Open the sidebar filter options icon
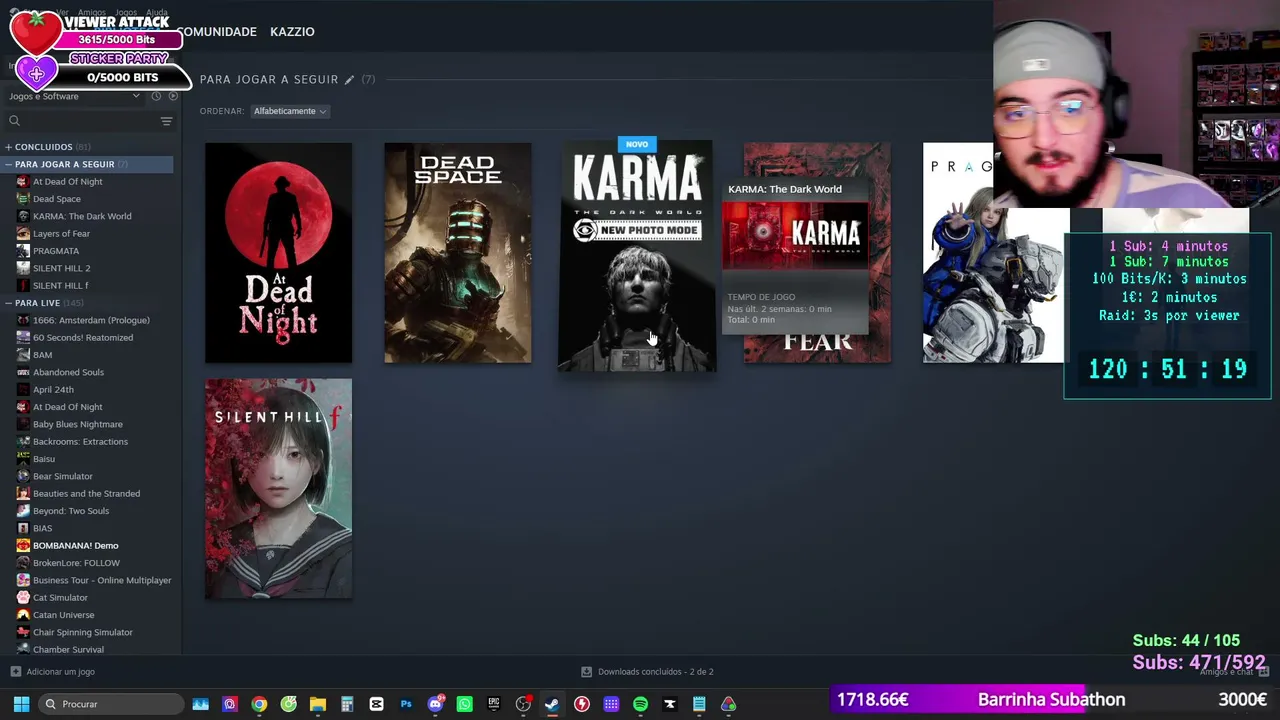Image resolution: width=1280 pixels, height=720 pixels. (x=166, y=121)
